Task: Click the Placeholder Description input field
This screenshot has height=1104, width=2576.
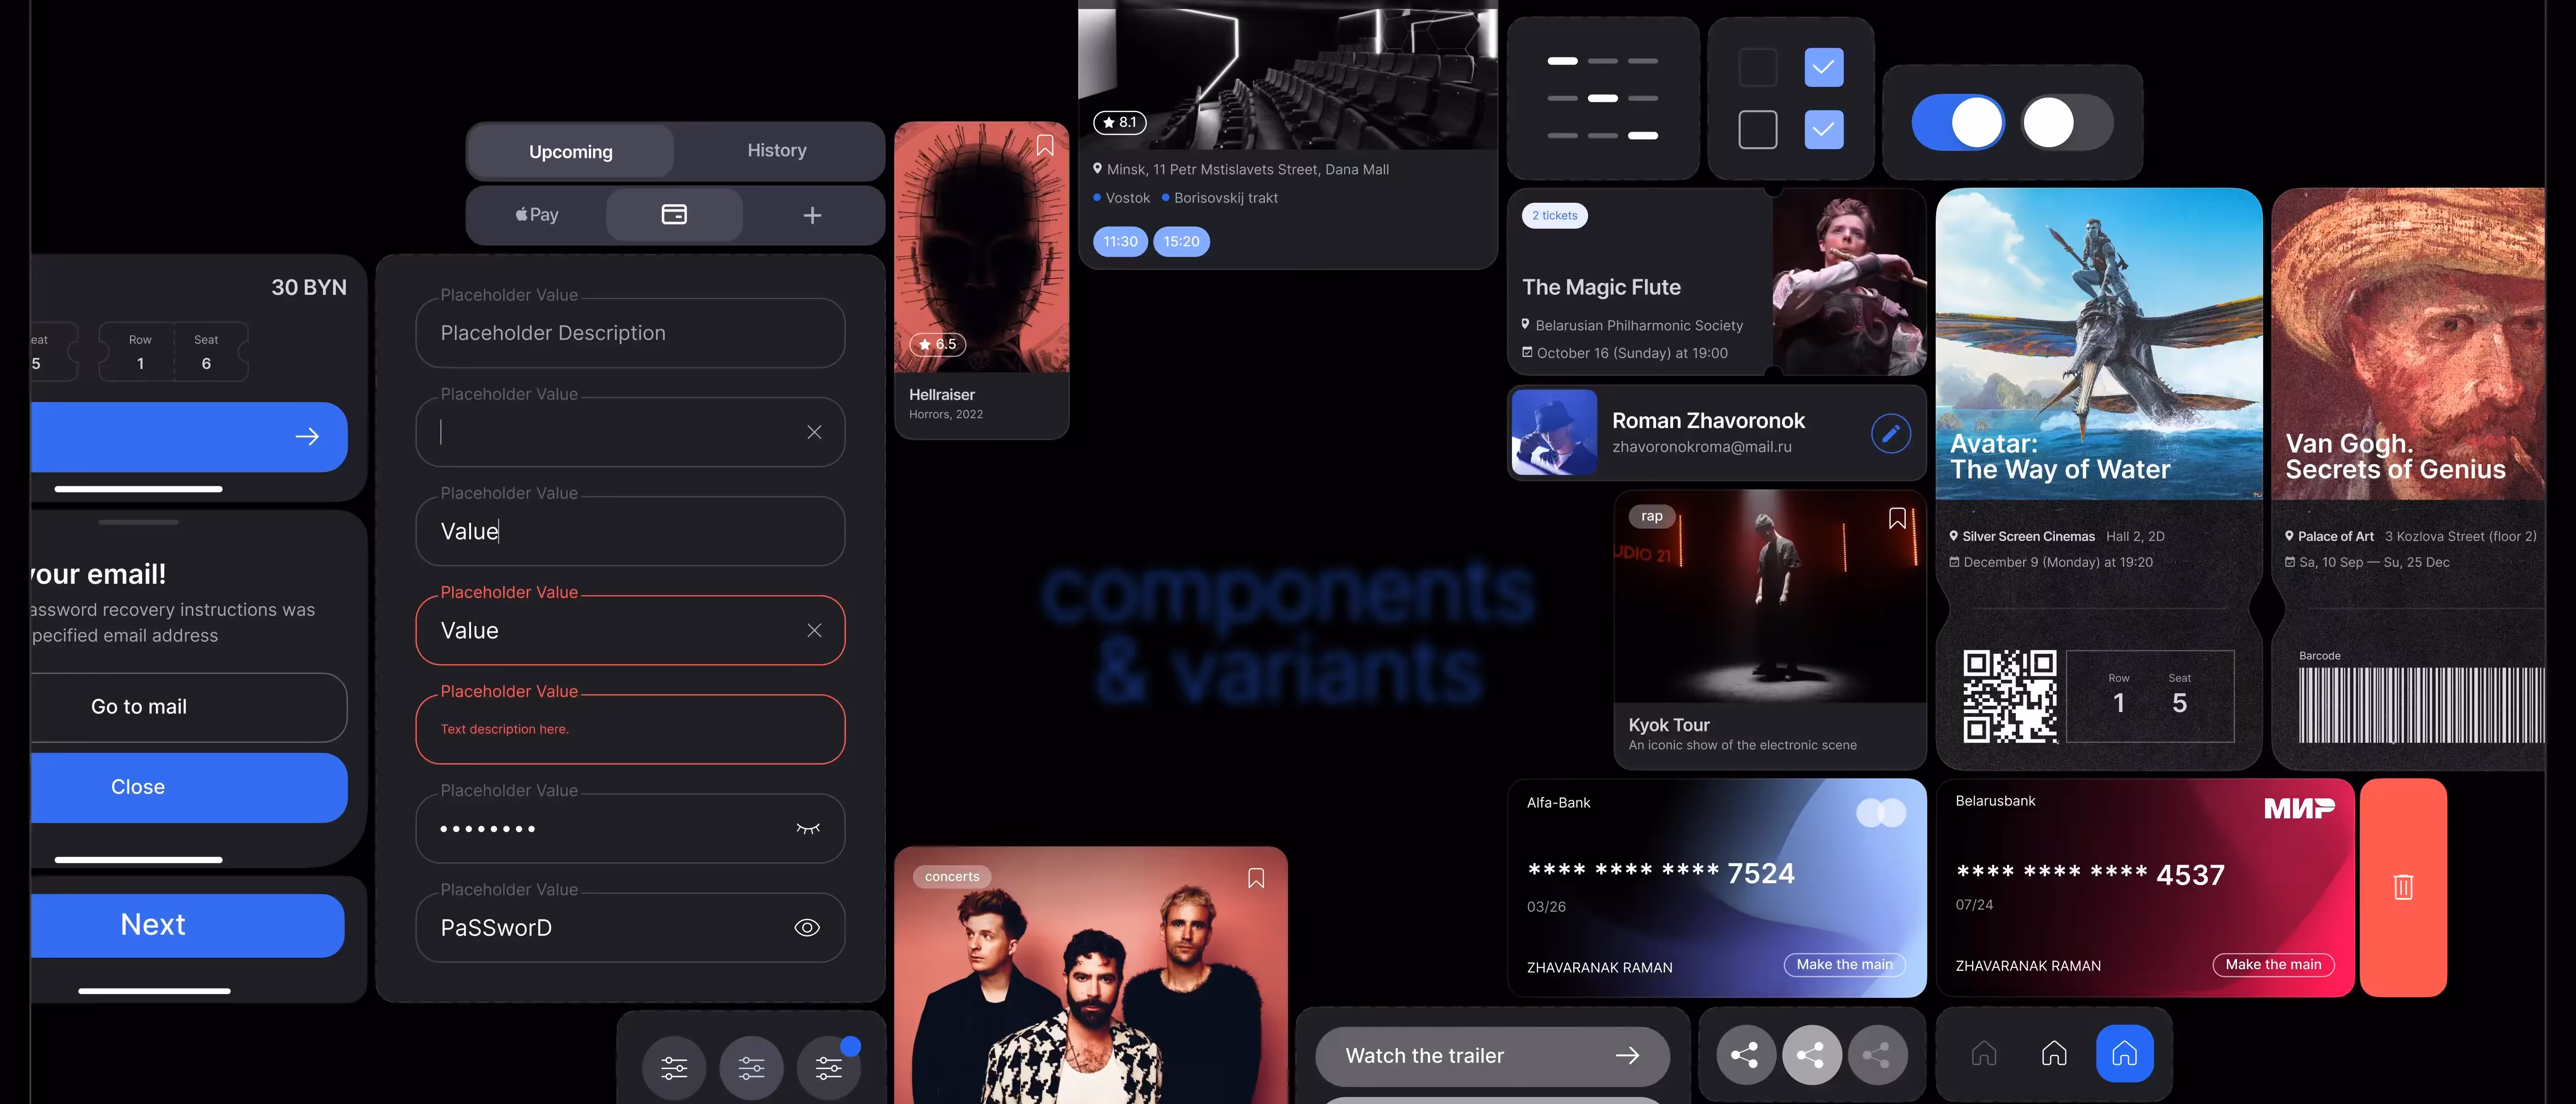Action: click(x=630, y=333)
